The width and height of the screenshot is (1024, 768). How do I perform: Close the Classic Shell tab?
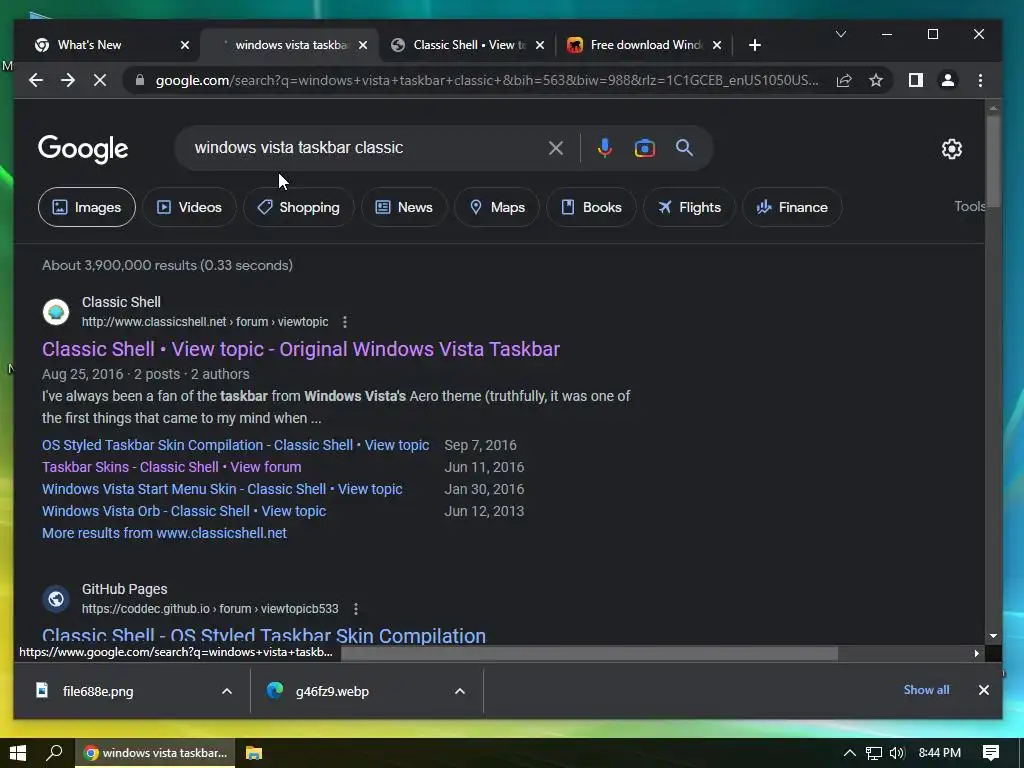pos(540,45)
